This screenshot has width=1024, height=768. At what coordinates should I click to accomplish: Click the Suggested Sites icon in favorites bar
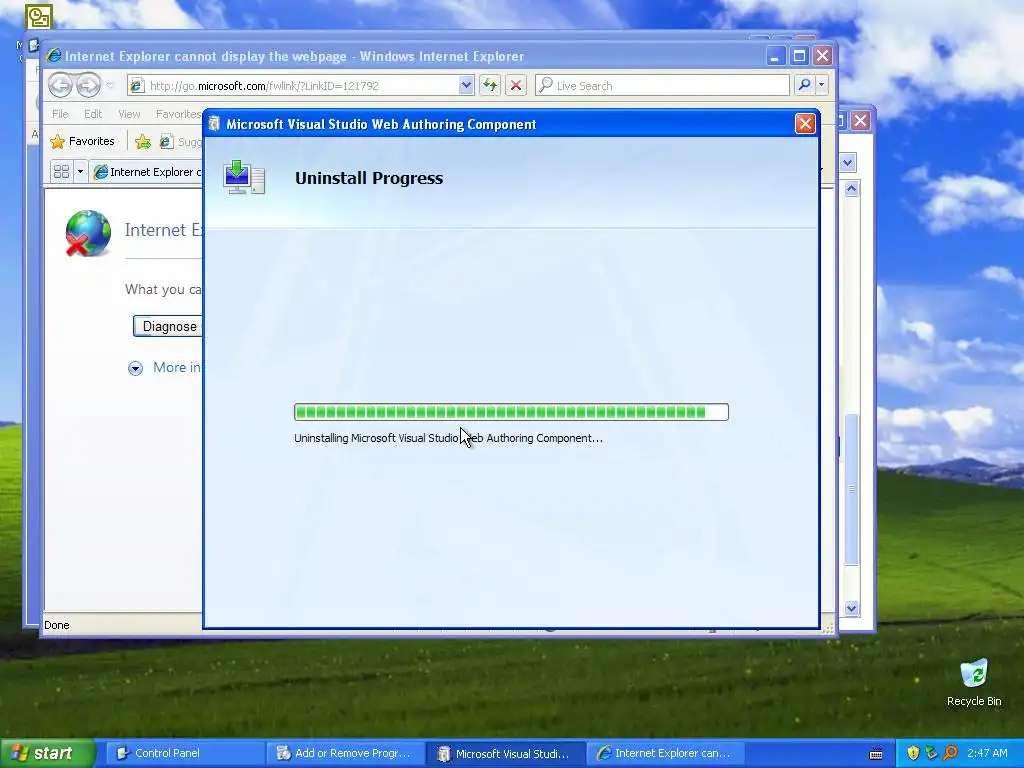pyautogui.click(x=167, y=141)
